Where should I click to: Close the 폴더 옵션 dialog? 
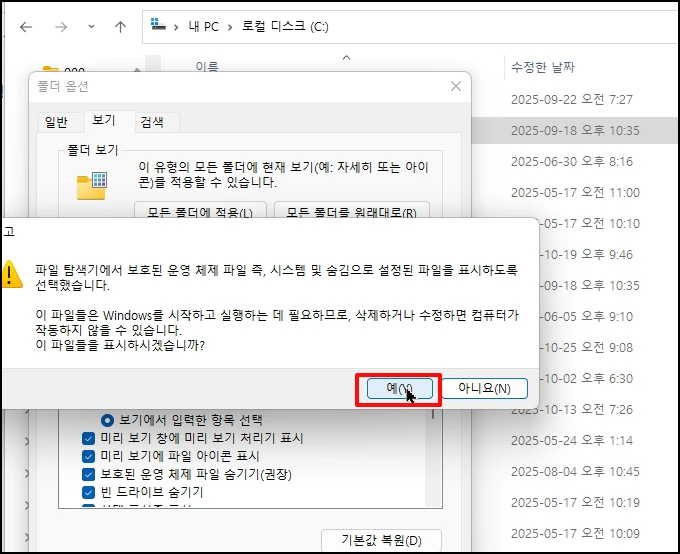pyautogui.click(x=456, y=86)
